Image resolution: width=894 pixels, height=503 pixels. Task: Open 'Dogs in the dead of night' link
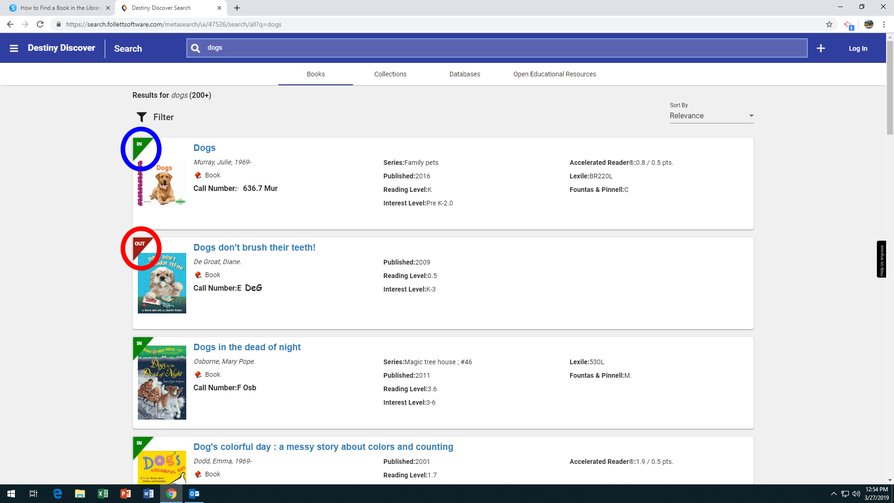click(x=247, y=348)
